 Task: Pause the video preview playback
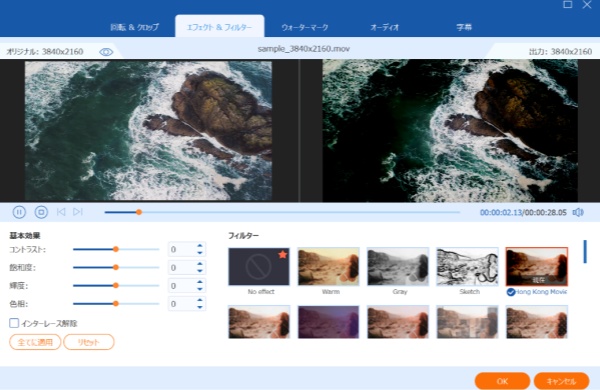pyautogui.click(x=19, y=212)
